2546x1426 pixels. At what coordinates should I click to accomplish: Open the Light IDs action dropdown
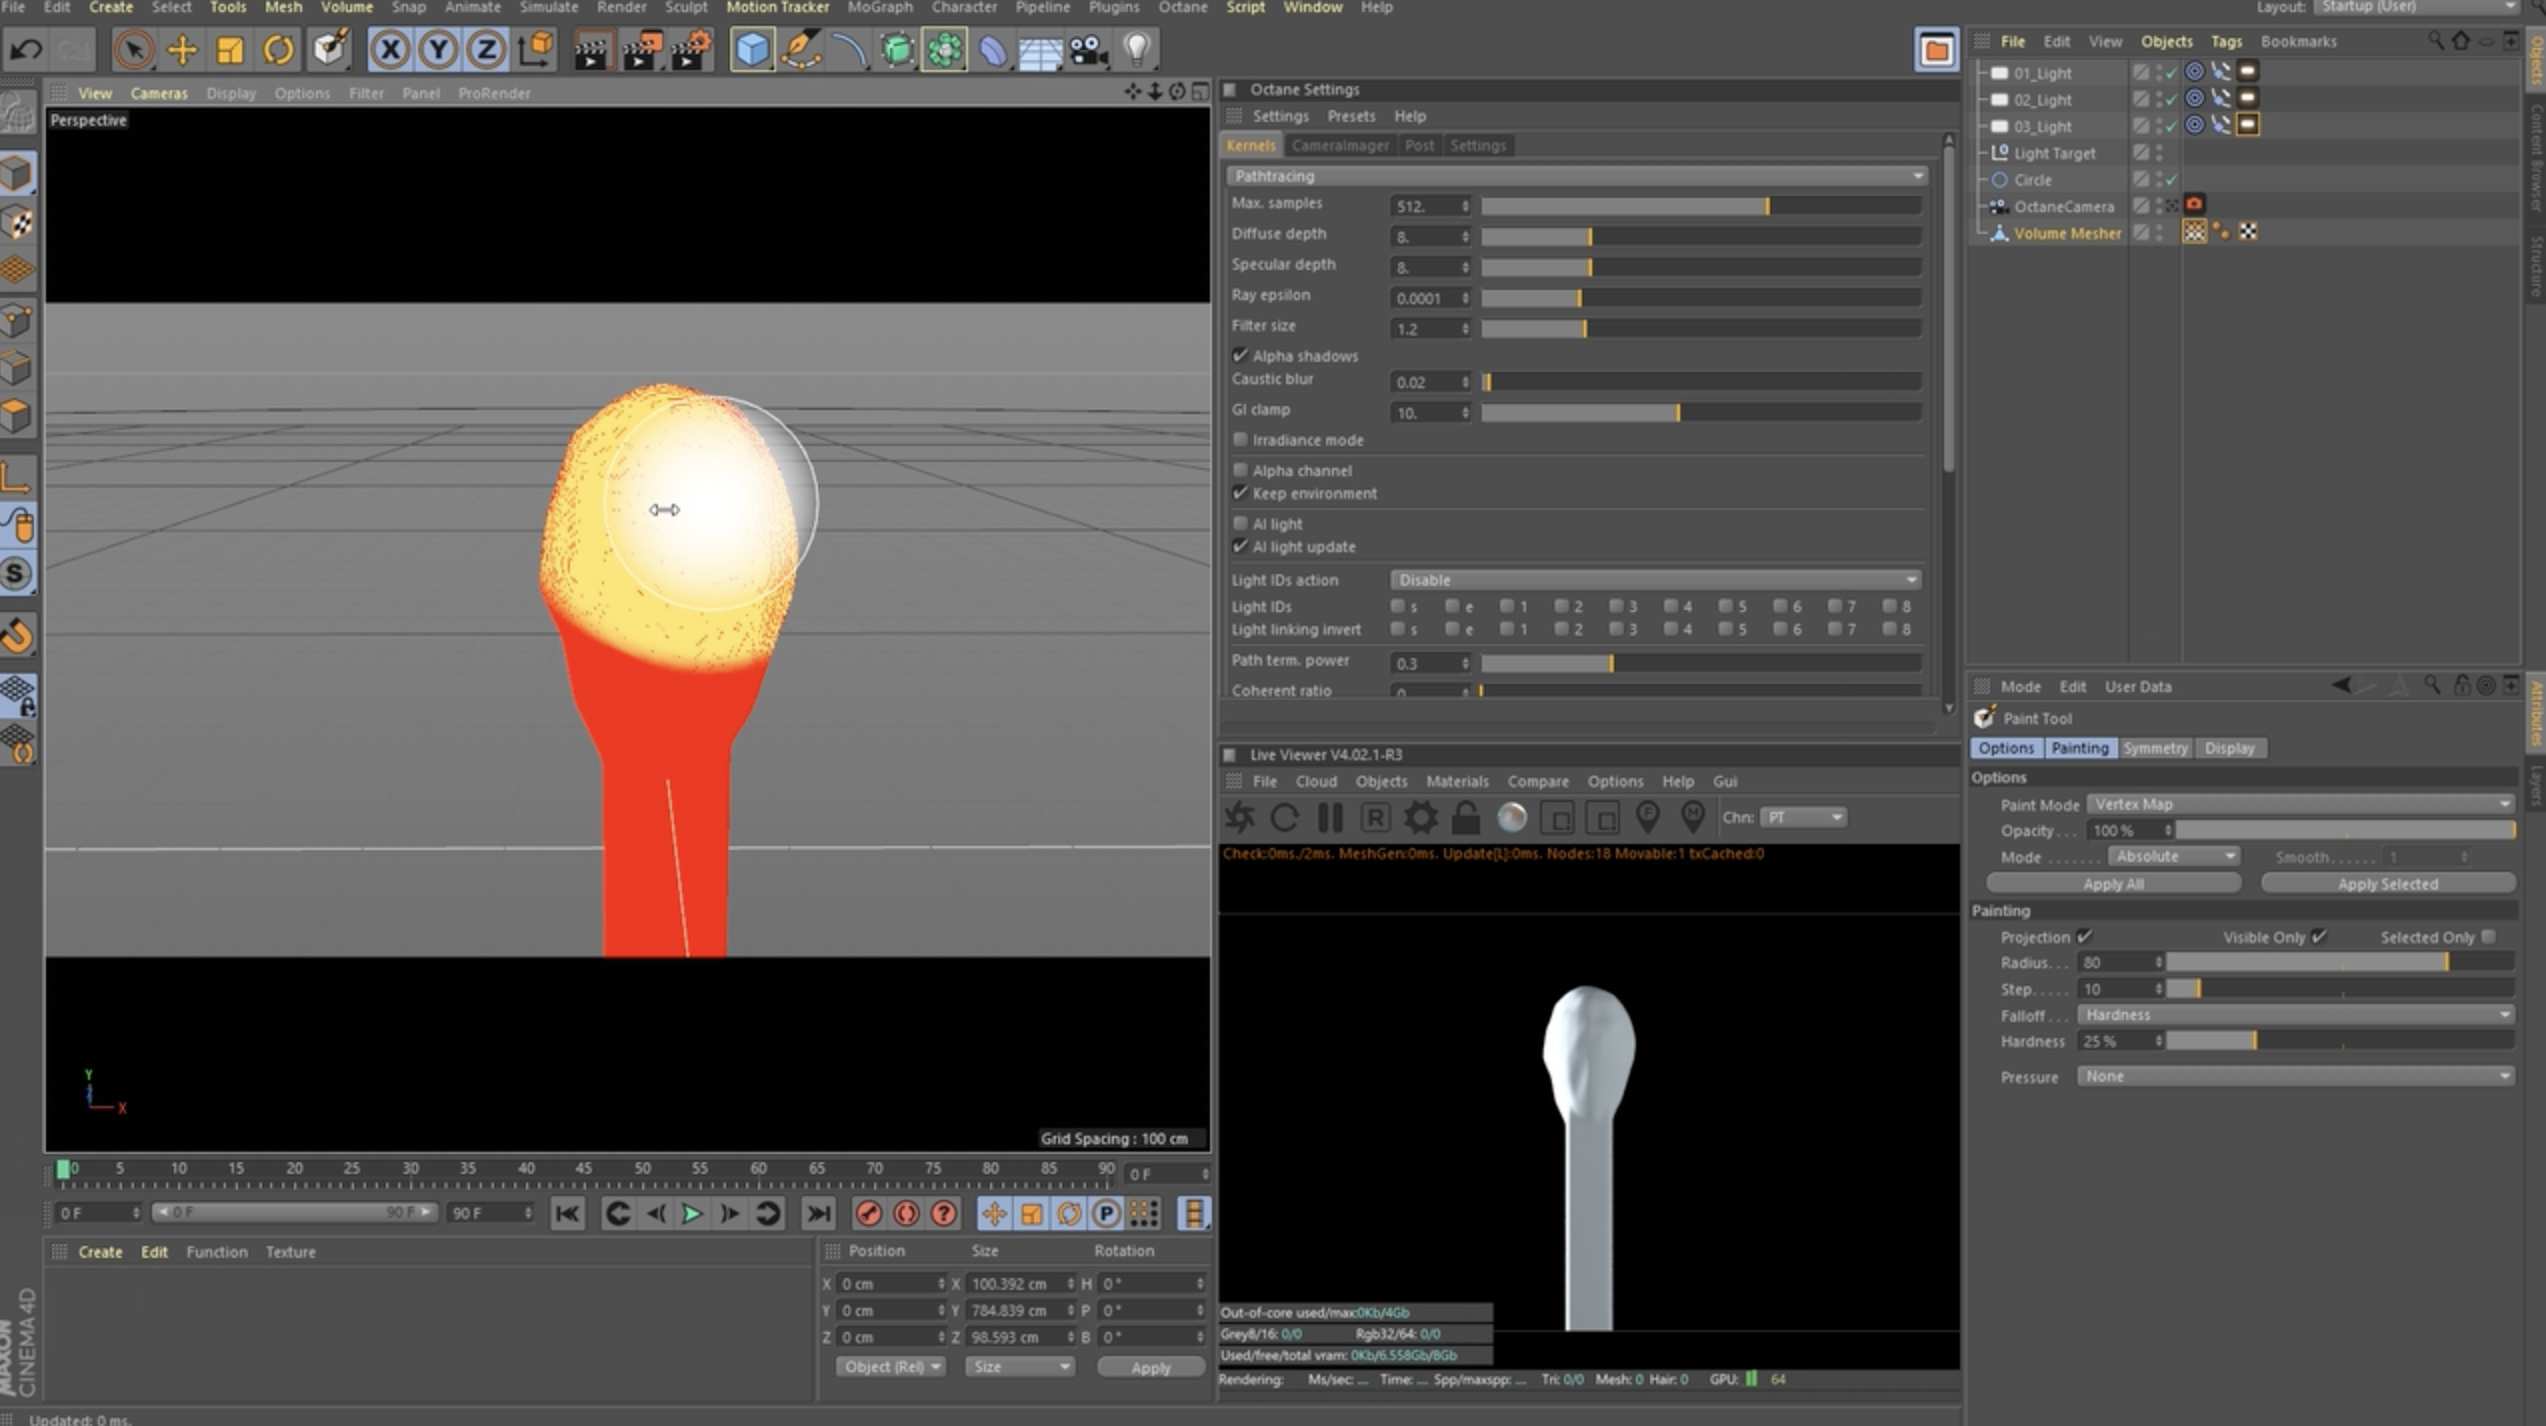[1655, 580]
